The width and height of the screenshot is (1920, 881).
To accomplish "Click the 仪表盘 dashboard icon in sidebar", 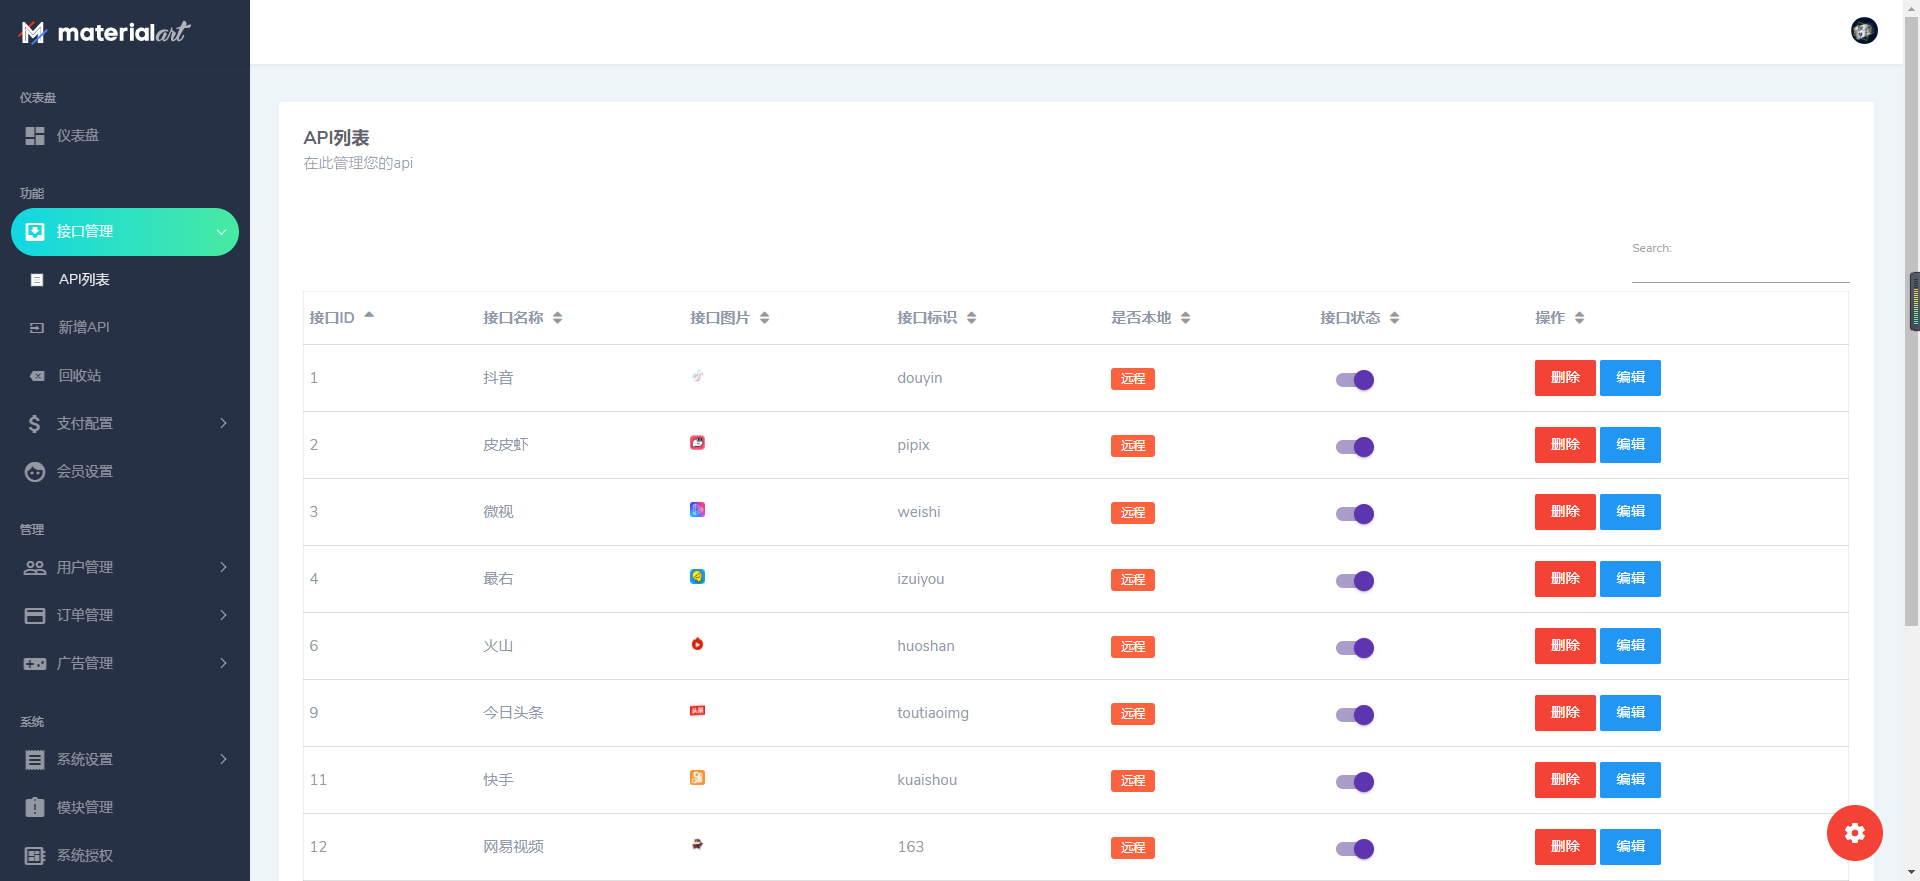I will [35, 136].
